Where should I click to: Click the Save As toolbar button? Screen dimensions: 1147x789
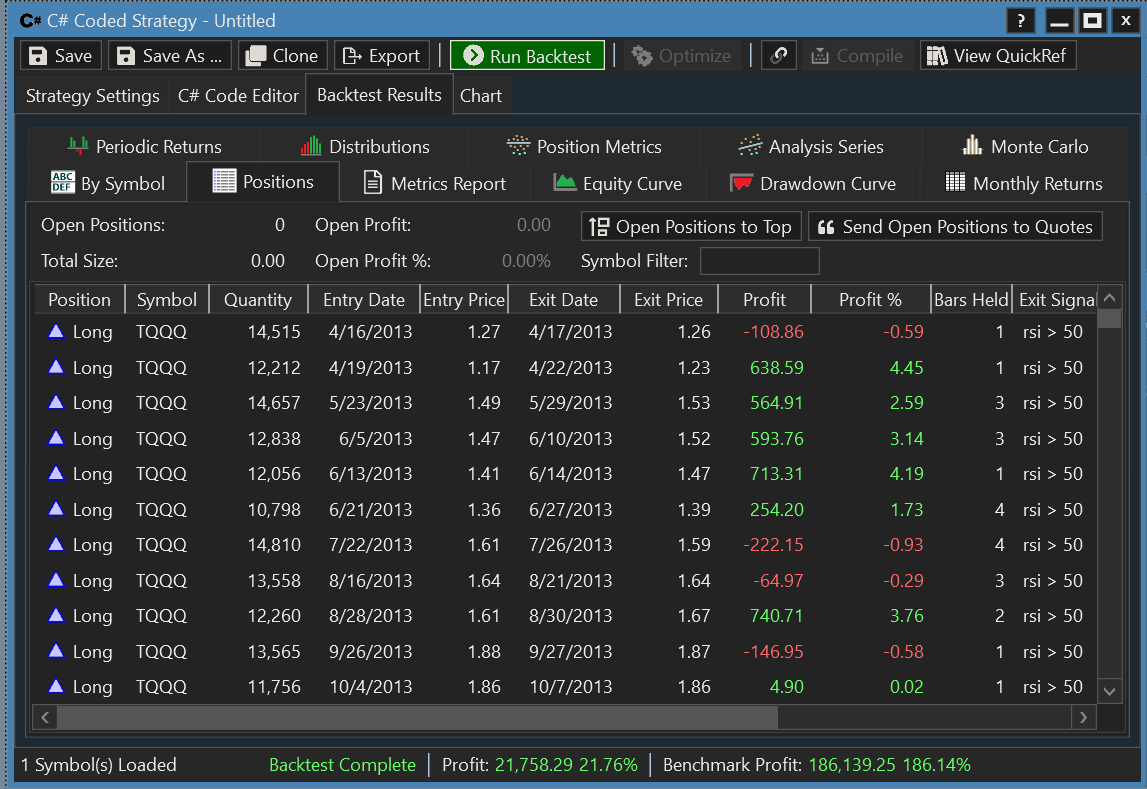(x=170, y=56)
